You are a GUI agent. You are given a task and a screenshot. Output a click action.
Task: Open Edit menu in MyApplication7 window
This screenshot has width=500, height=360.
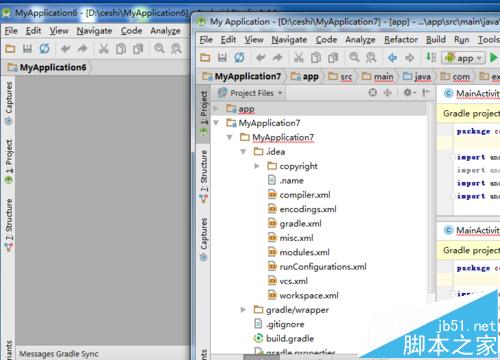[228, 40]
